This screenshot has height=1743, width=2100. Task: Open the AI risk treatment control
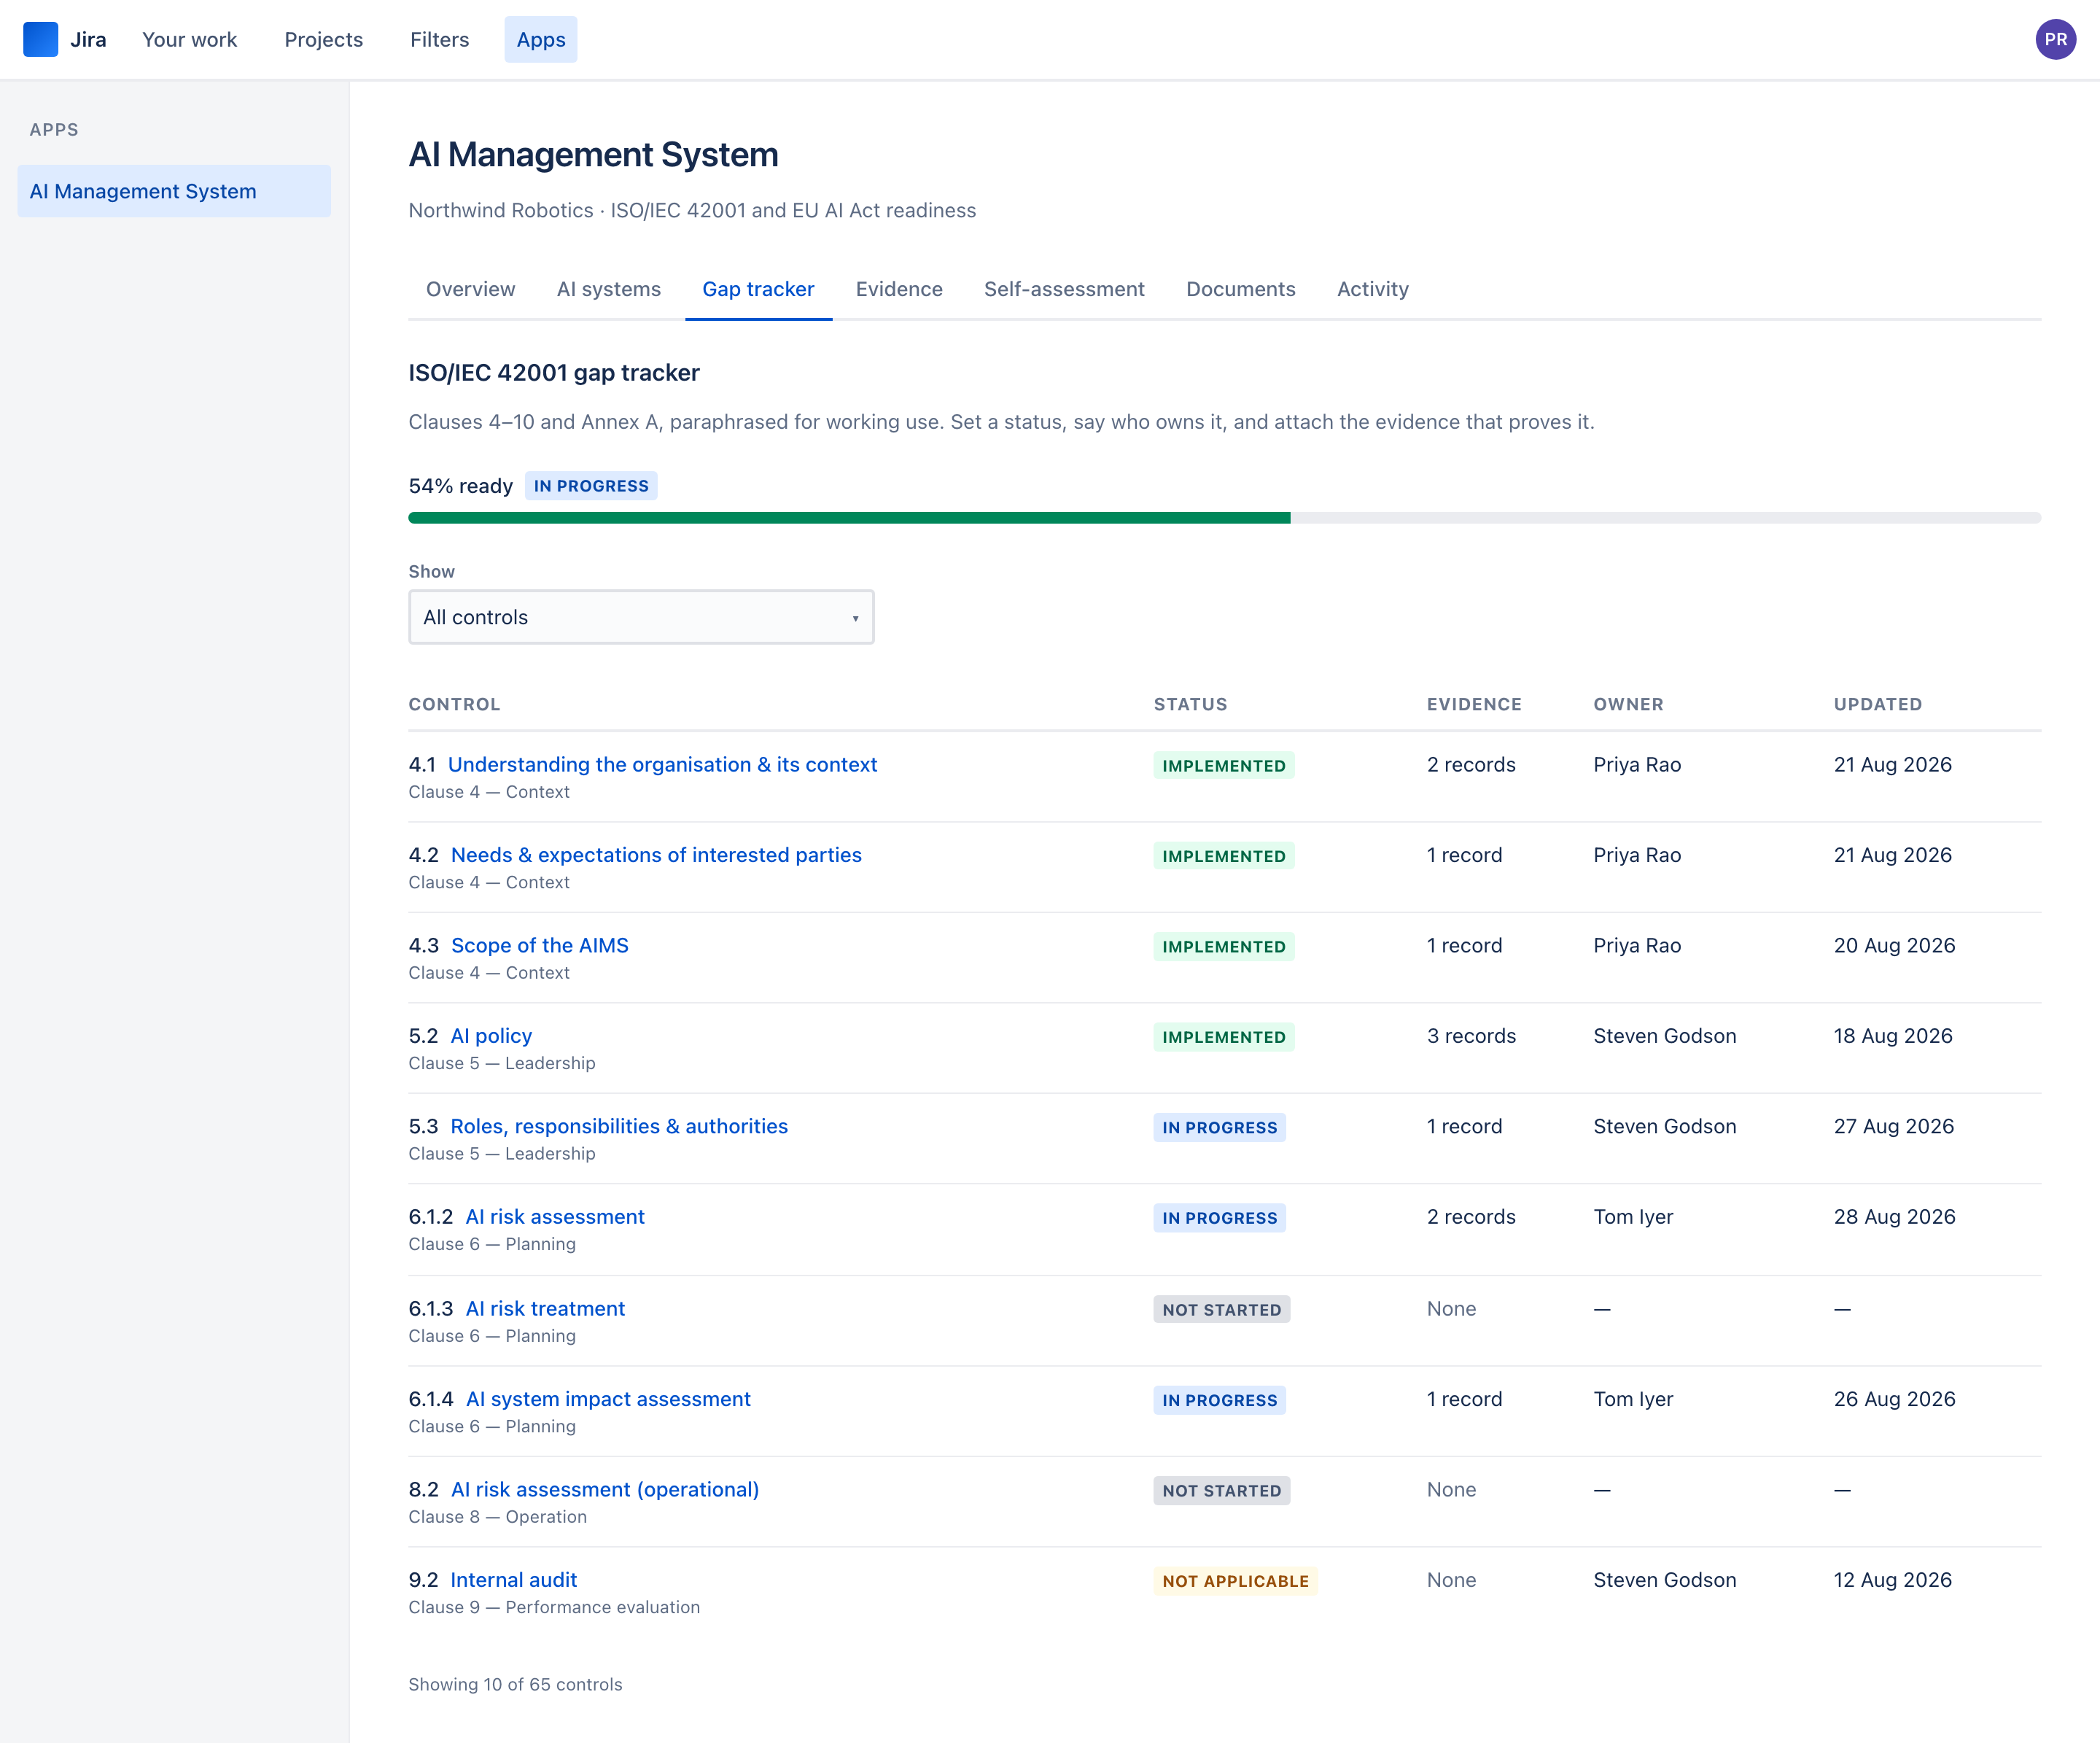point(545,1308)
